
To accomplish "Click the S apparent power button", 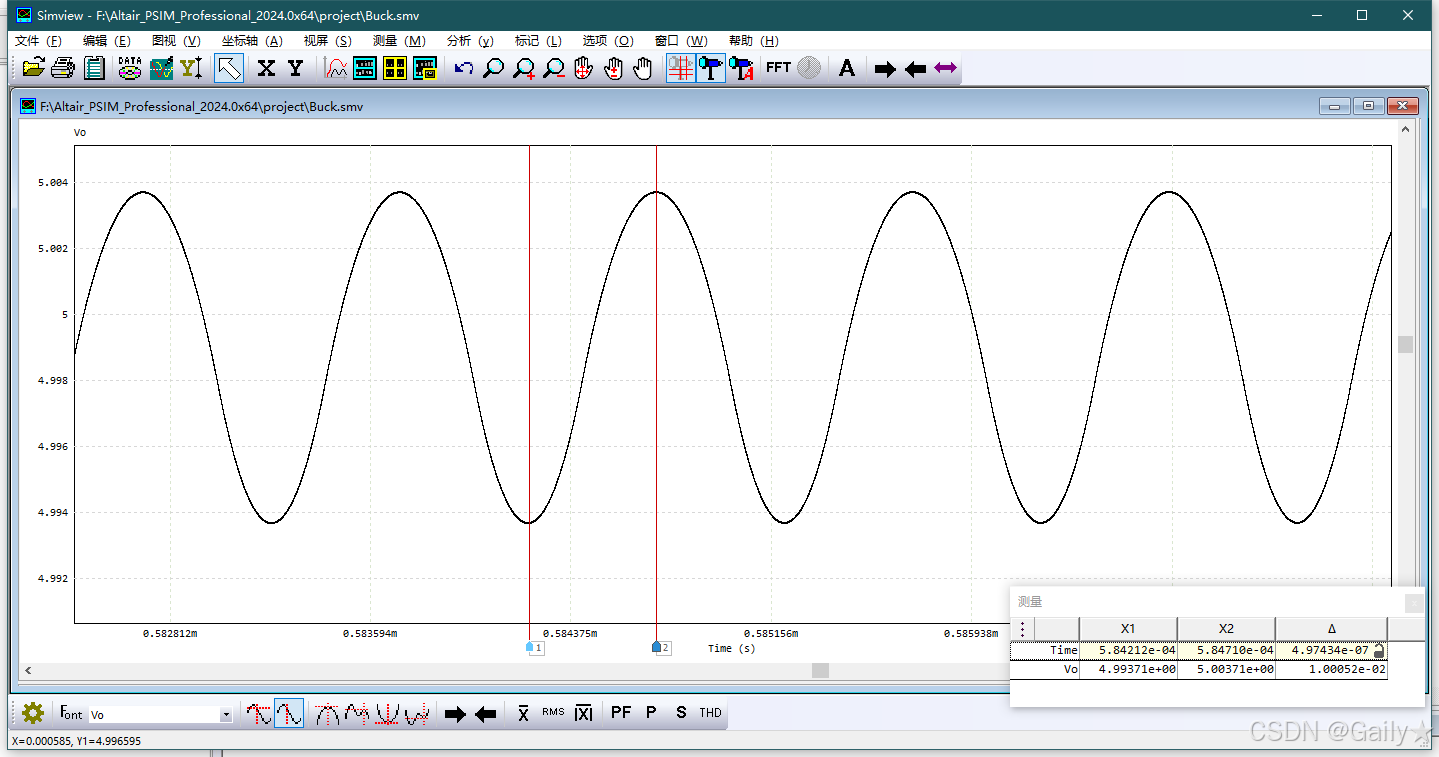I will (681, 713).
